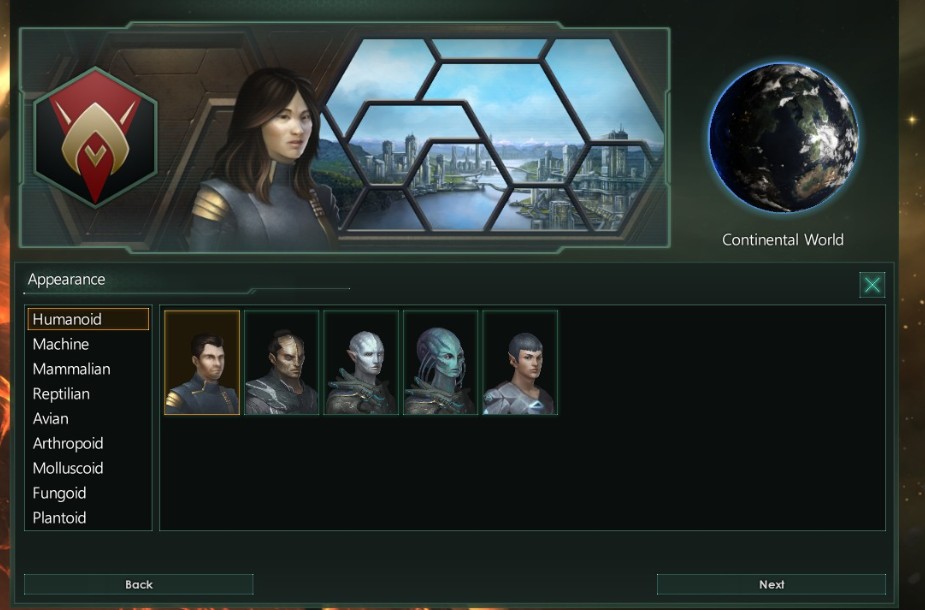The width and height of the screenshot is (925, 610).
Task: Choose the pointed-ear bowl-cut humanoid portrait
Action: [x=520, y=362]
